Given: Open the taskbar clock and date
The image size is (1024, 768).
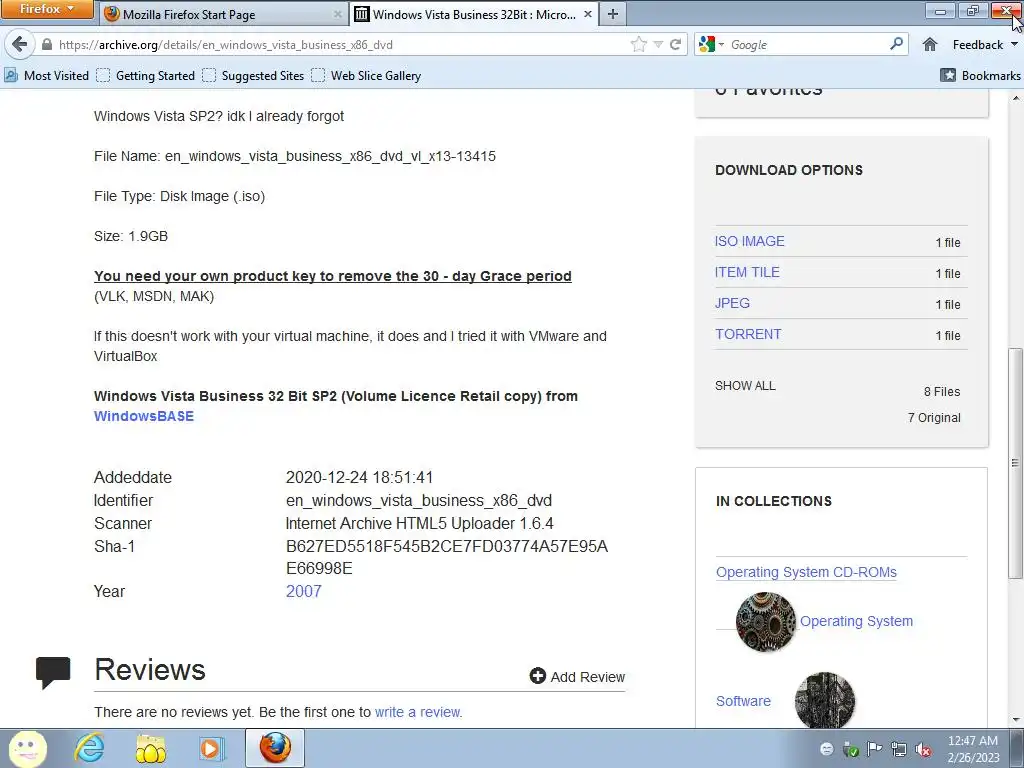Looking at the screenshot, I should click(x=973, y=749).
